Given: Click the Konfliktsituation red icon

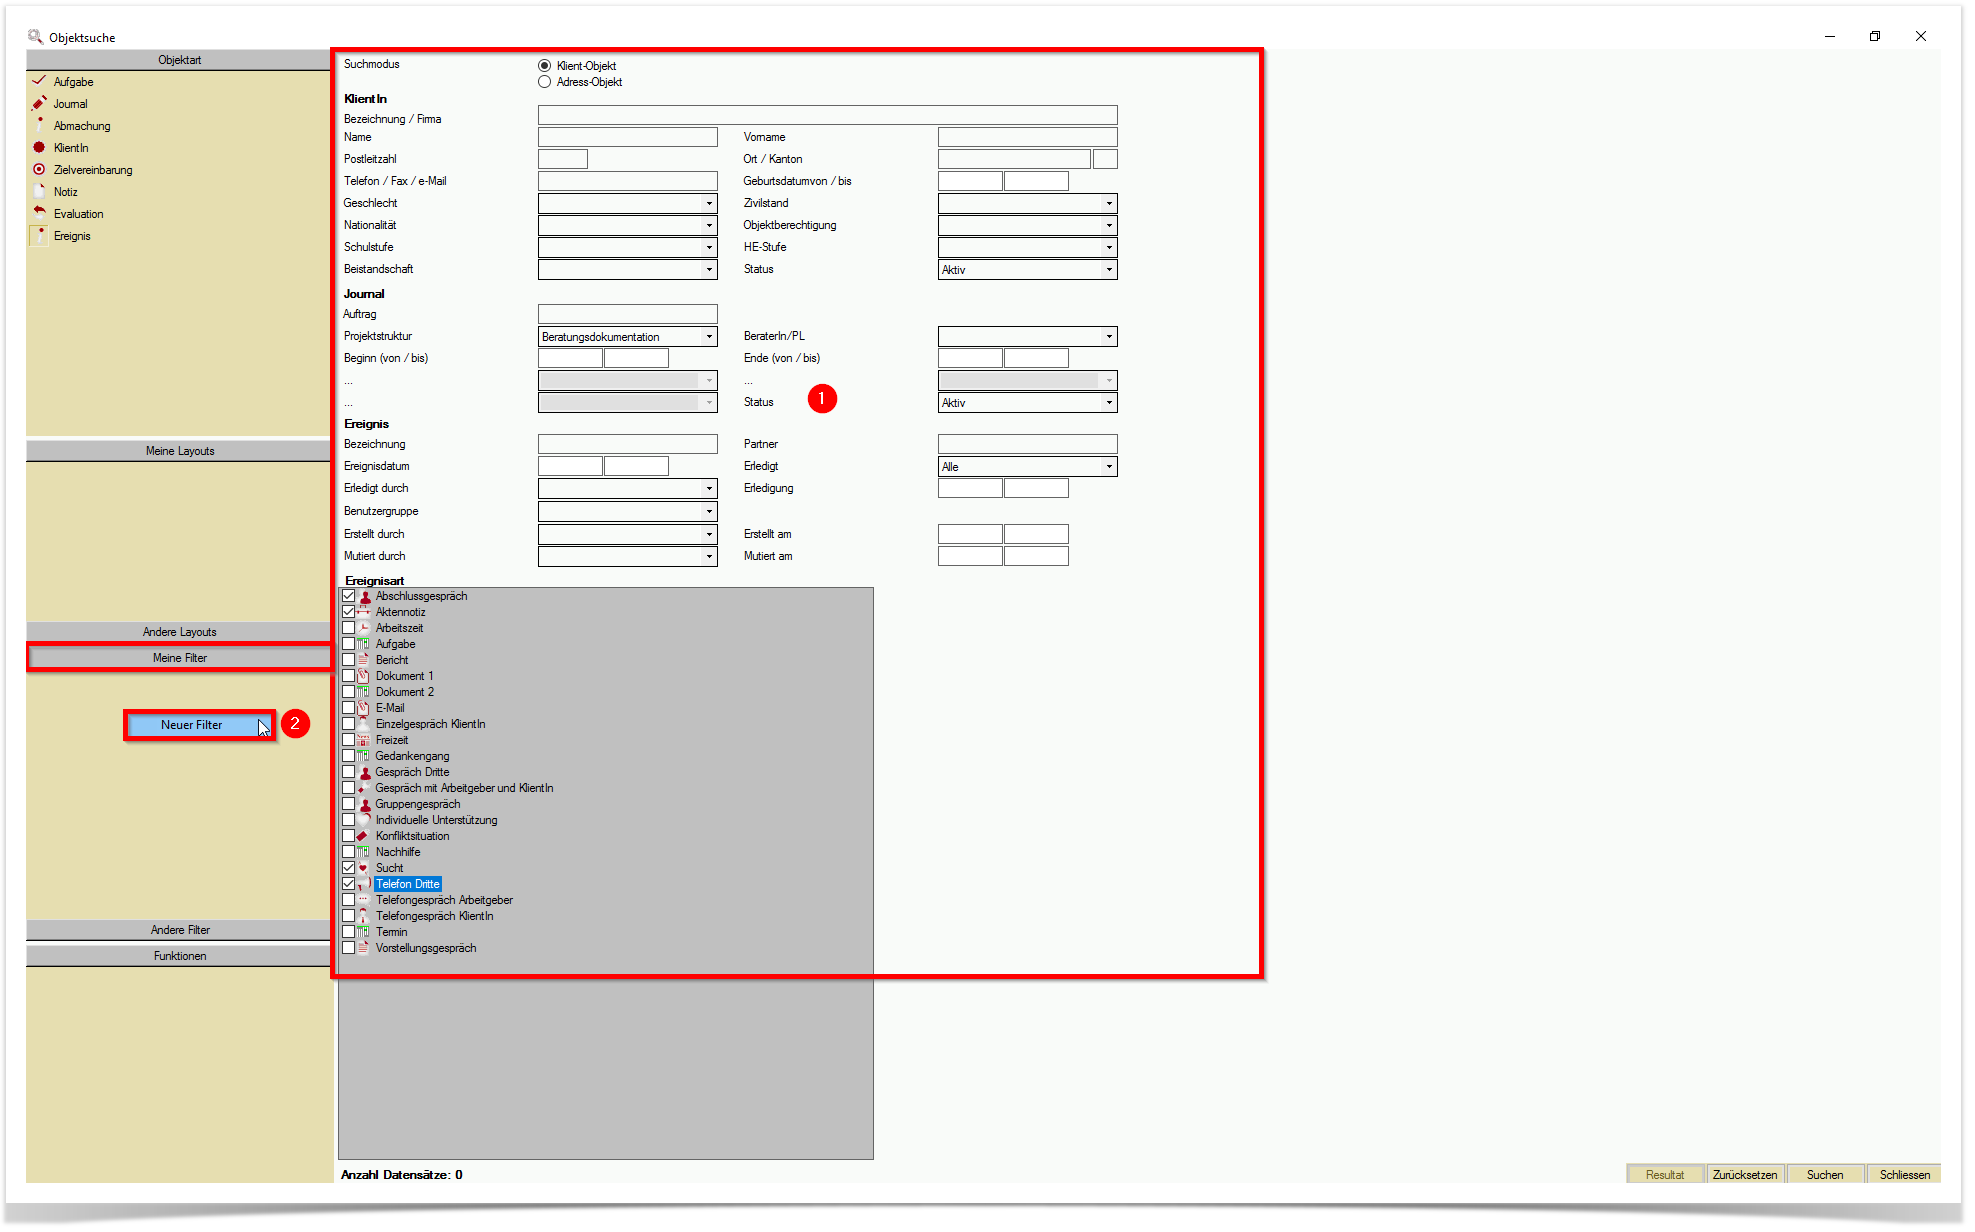Looking at the screenshot, I should [x=364, y=836].
